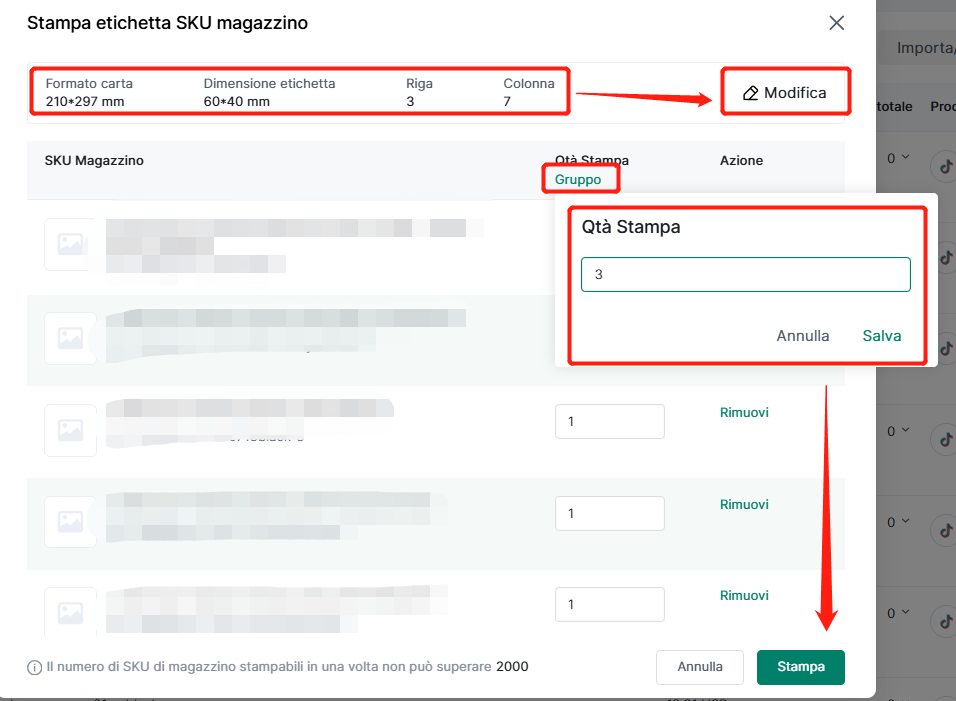Click Salva in the Qtà Stampa popup
Screen dimensions: 956x701
[x=882, y=336]
